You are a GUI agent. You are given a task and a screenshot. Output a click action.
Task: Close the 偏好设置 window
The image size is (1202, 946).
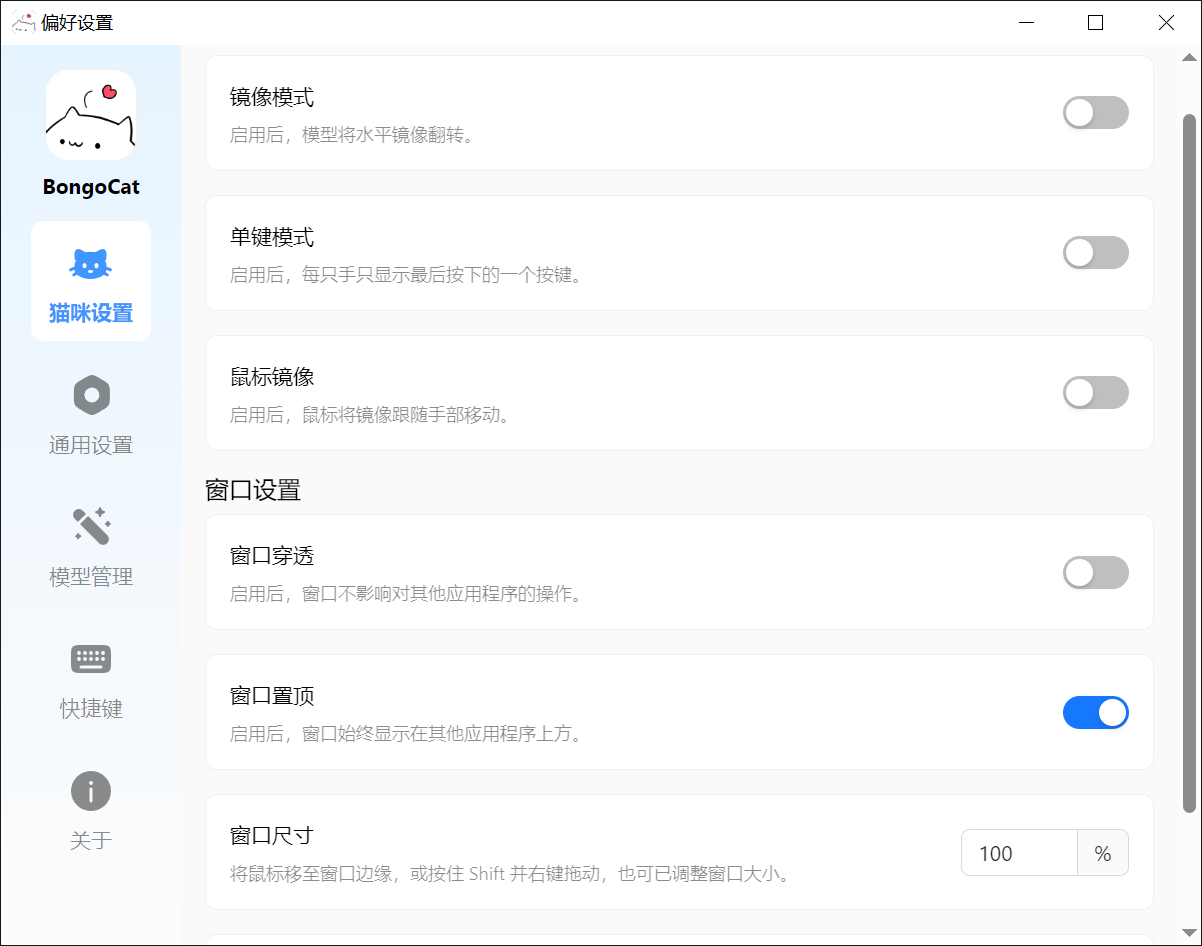pyautogui.click(x=1166, y=22)
